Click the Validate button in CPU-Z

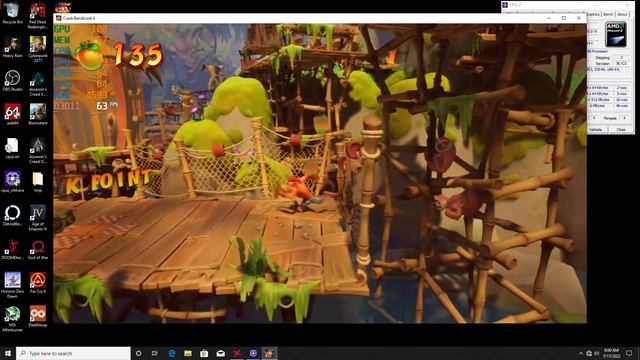(596, 129)
